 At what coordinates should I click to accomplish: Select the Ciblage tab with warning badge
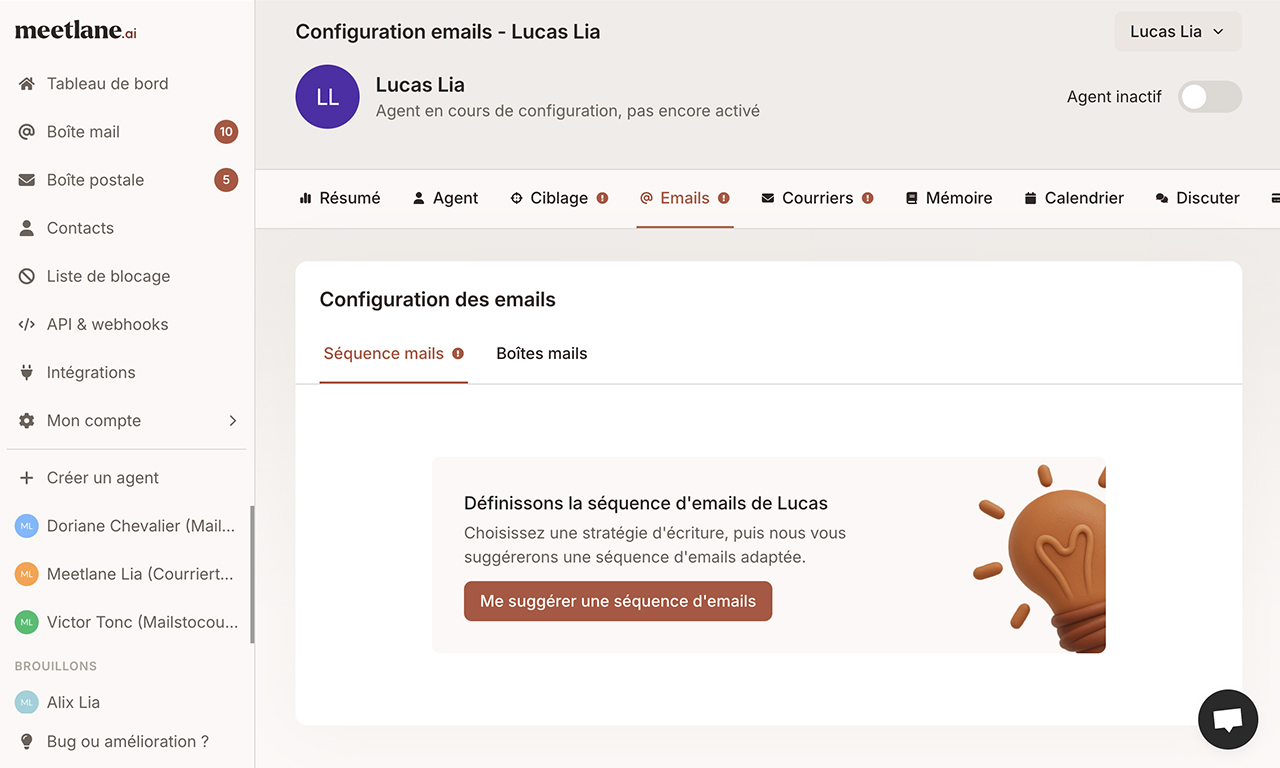click(559, 198)
